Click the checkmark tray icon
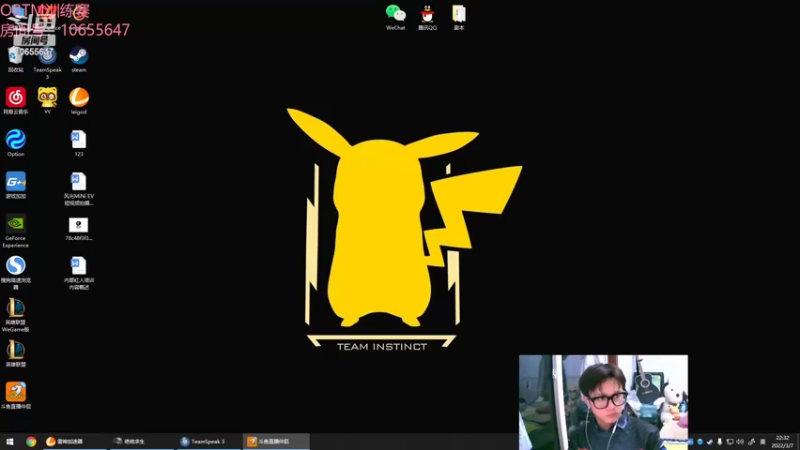The width and height of the screenshot is (800, 450). click(x=709, y=442)
